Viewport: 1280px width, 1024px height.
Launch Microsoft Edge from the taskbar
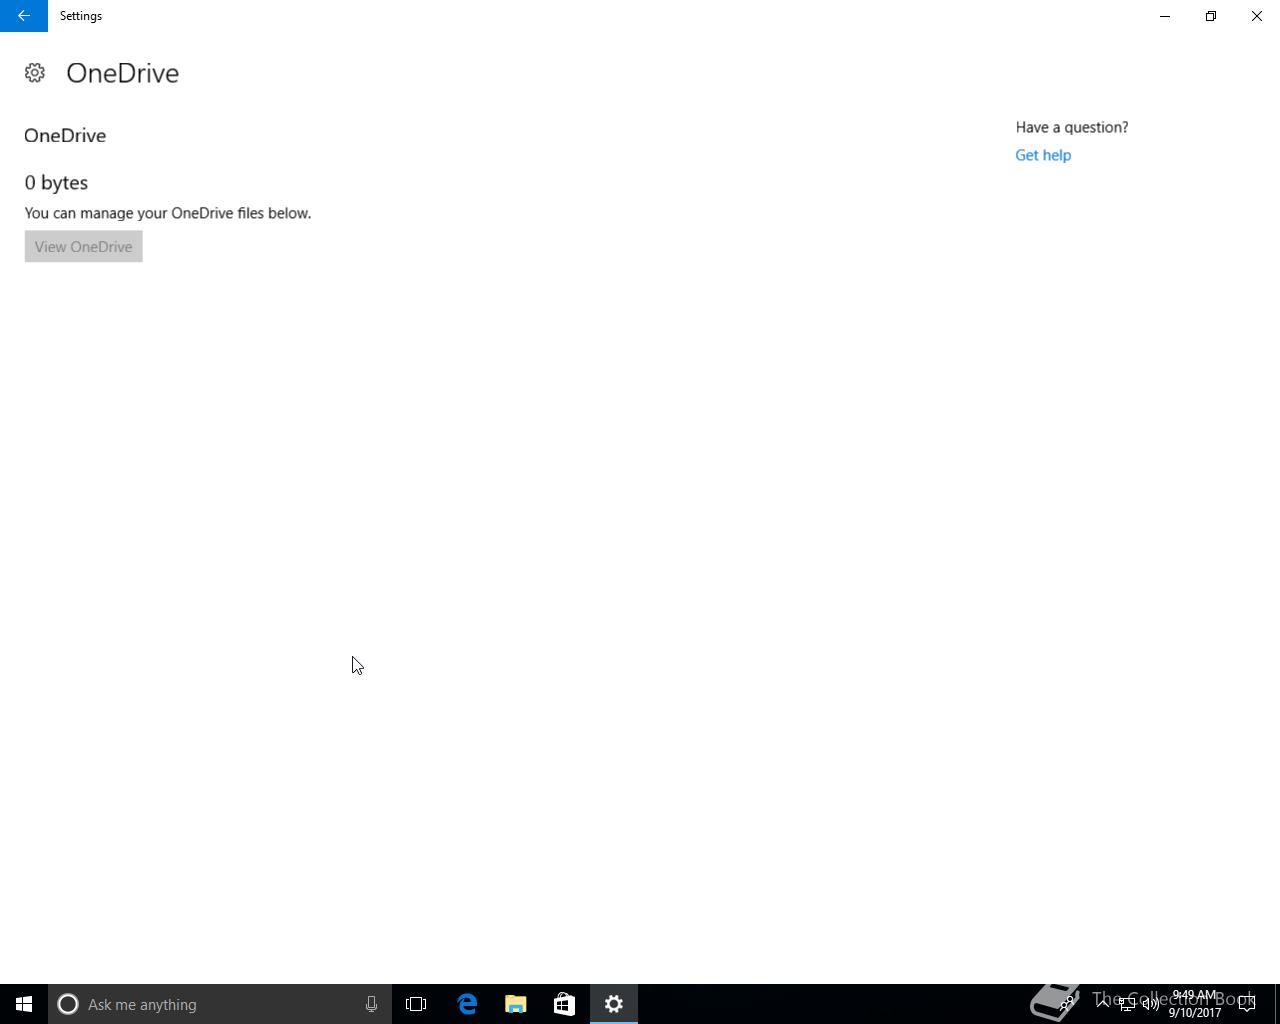pos(467,1004)
